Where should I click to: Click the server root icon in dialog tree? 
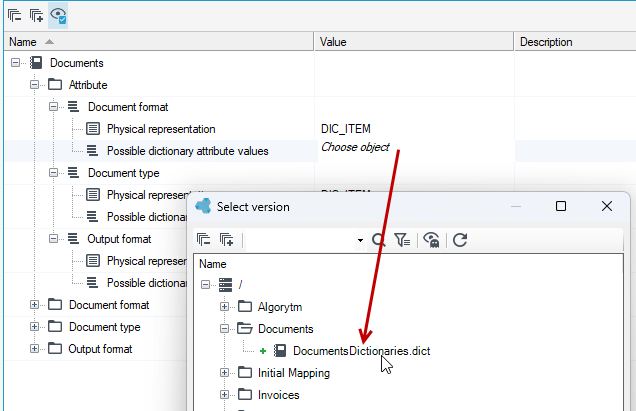coord(226,285)
